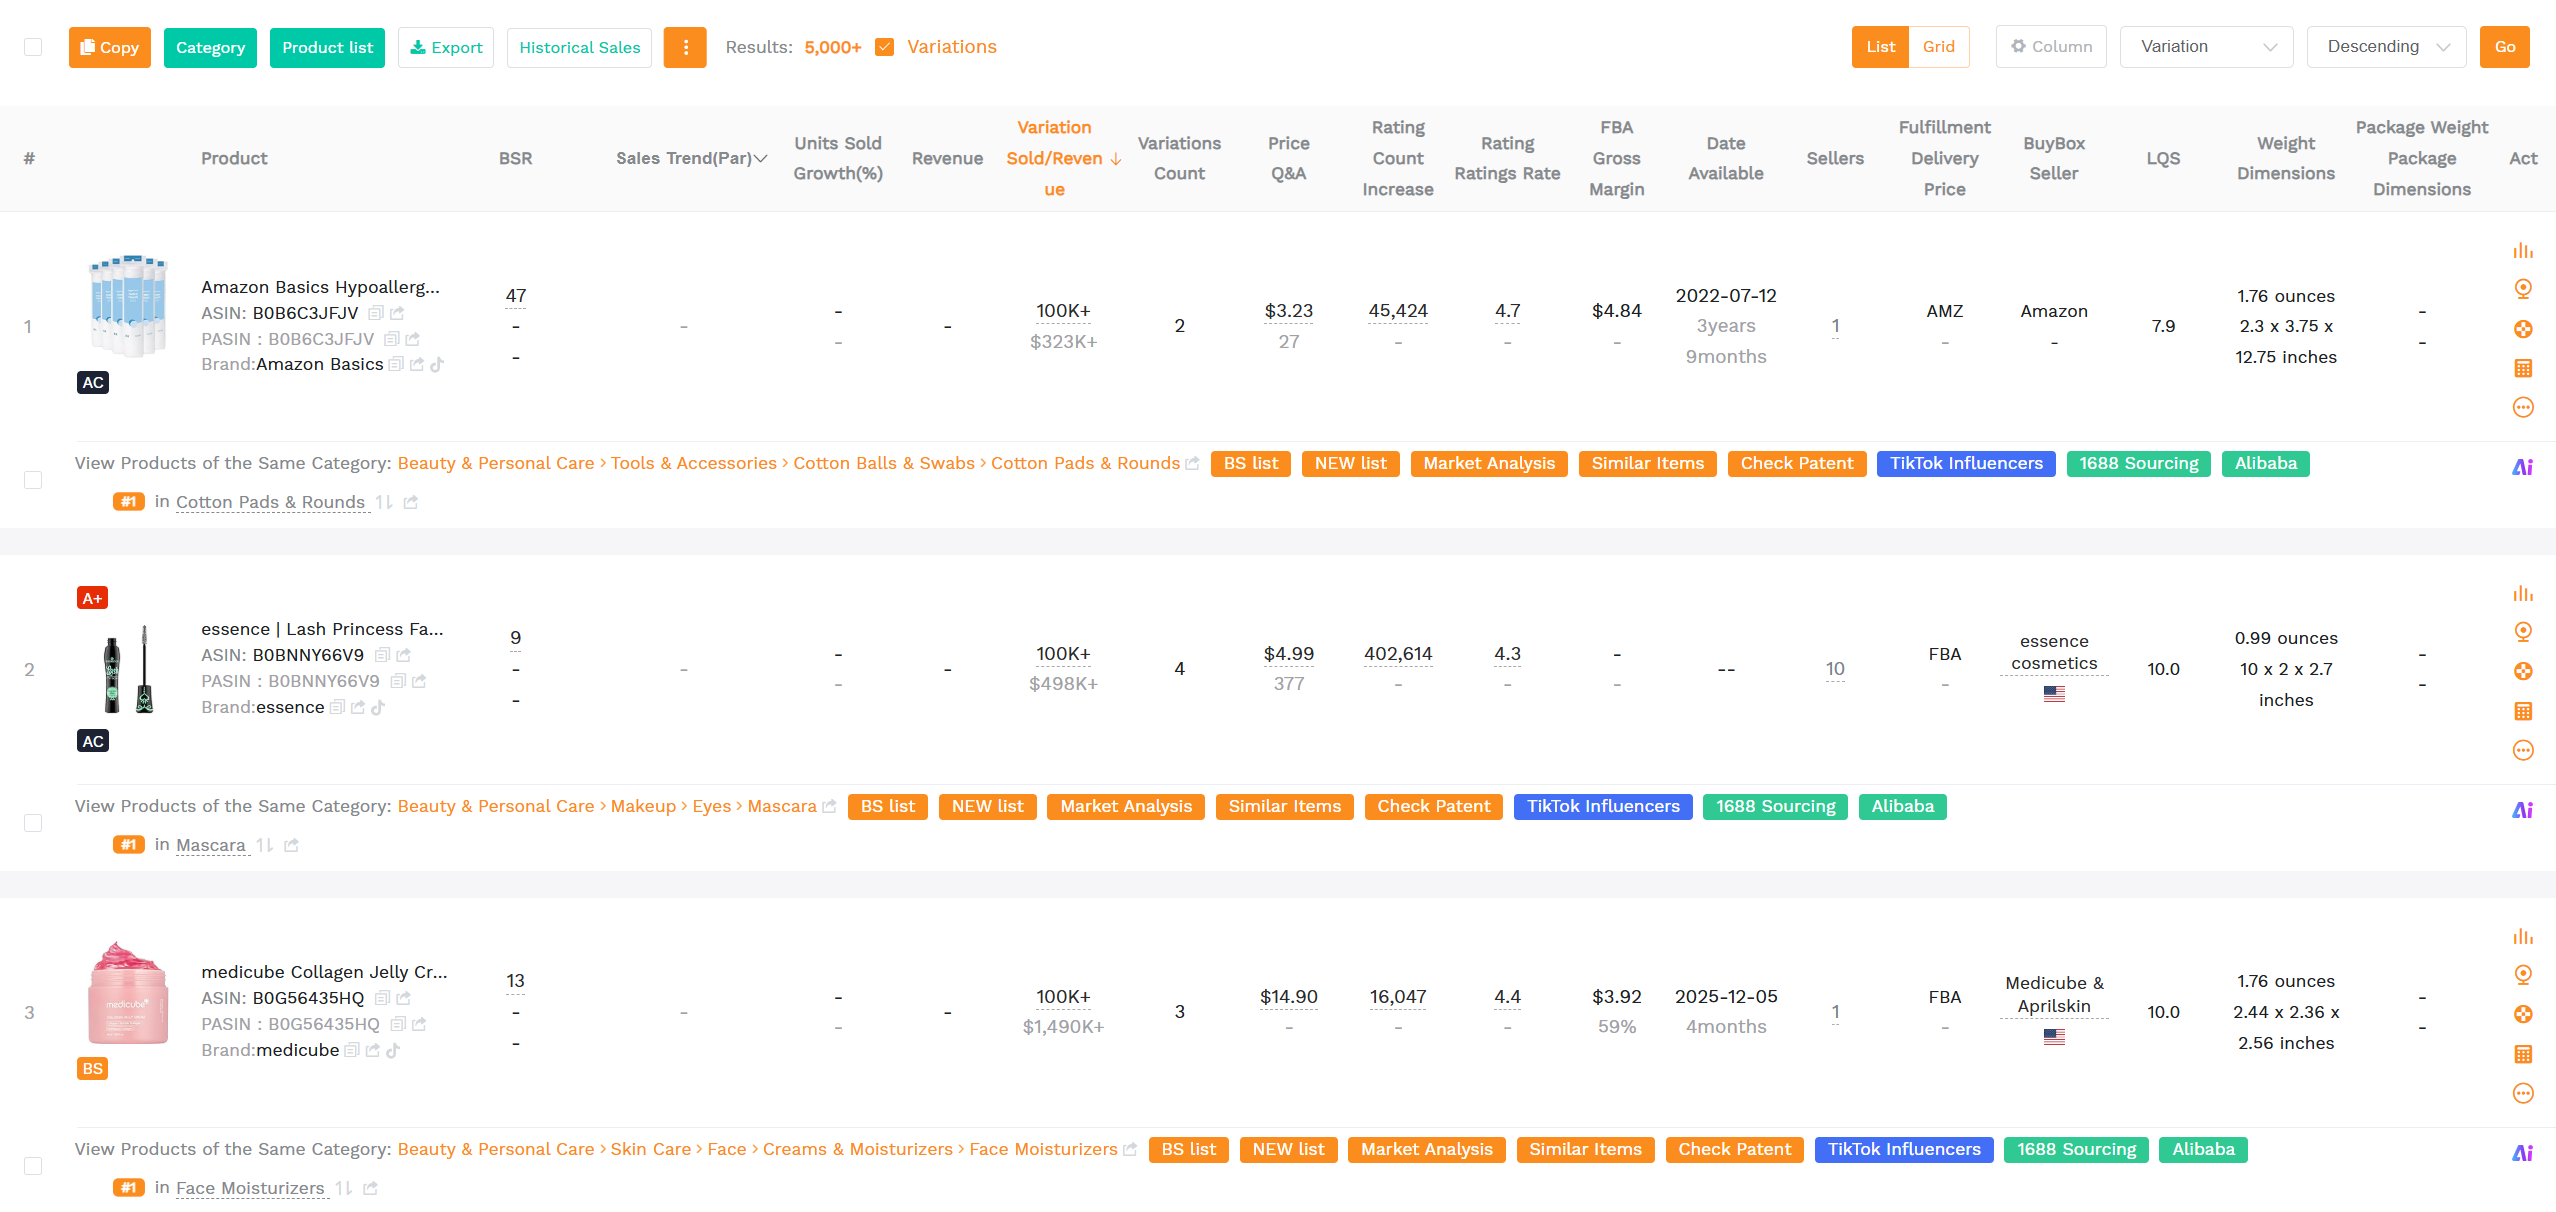Expand the Sales Trend(Par) column dropdown

click(x=761, y=158)
